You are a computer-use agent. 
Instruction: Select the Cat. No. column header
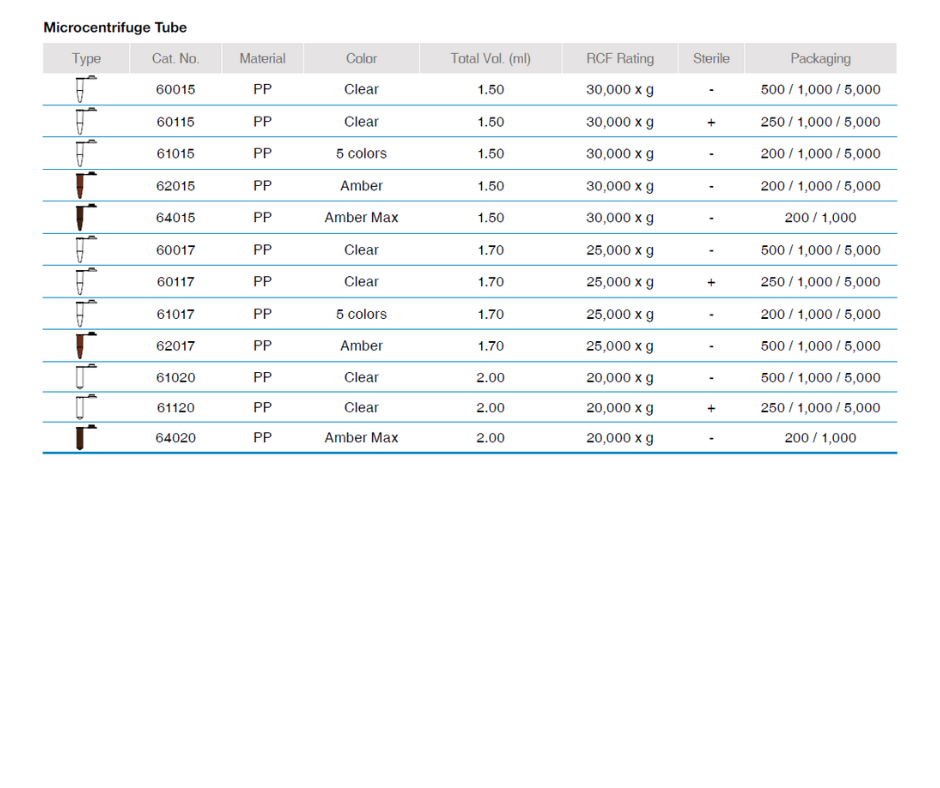pos(176,59)
